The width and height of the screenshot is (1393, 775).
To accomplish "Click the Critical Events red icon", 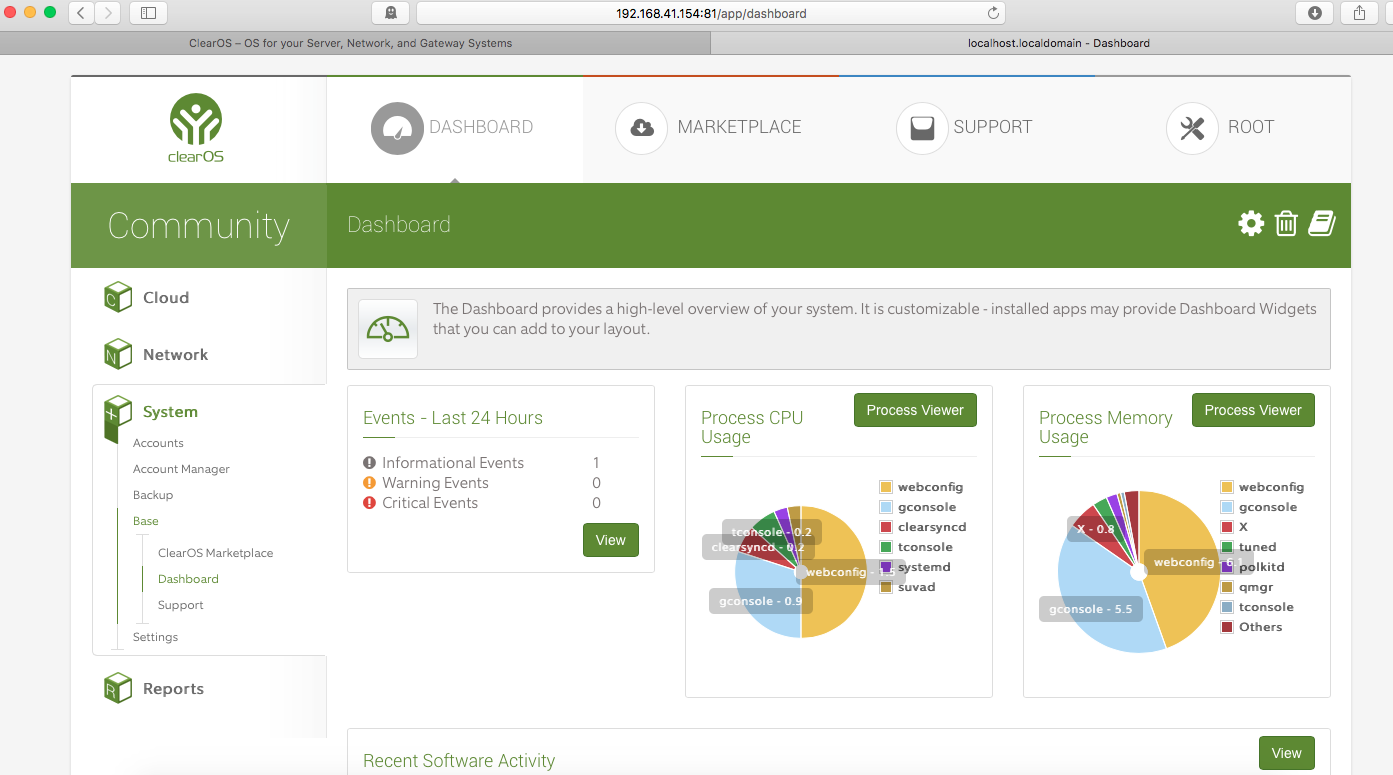I will point(369,503).
